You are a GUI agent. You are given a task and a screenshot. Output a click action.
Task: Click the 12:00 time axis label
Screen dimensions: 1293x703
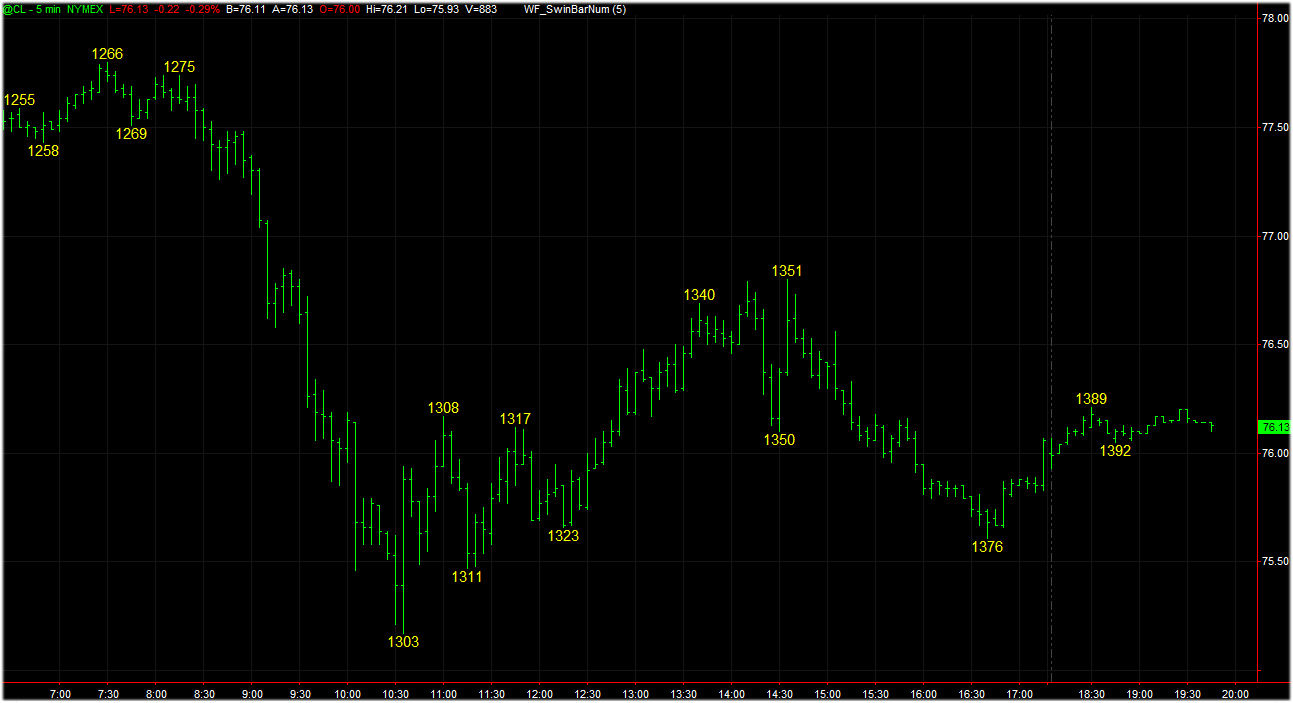[540, 694]
